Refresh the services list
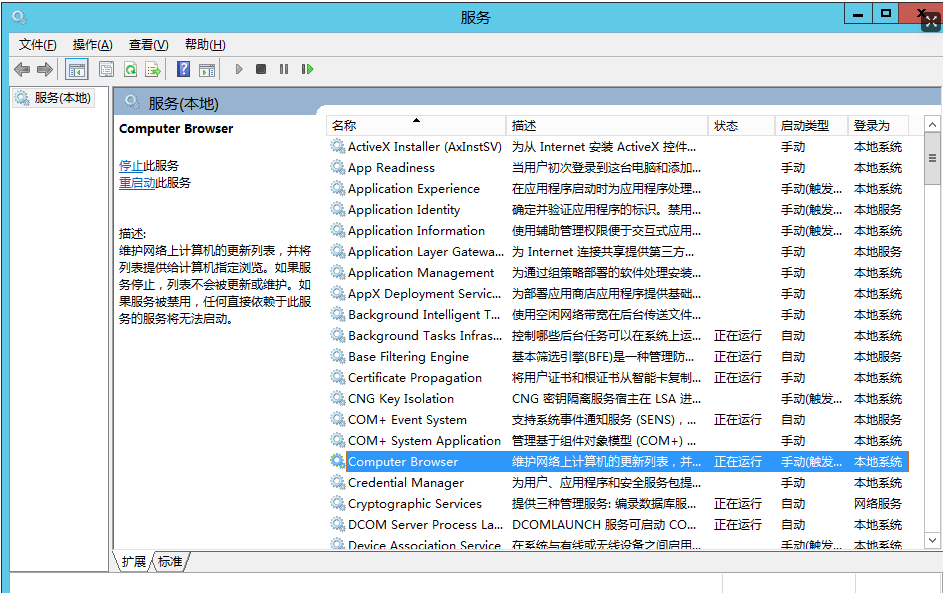The image size is (943, 593). (x=130, y=70)
